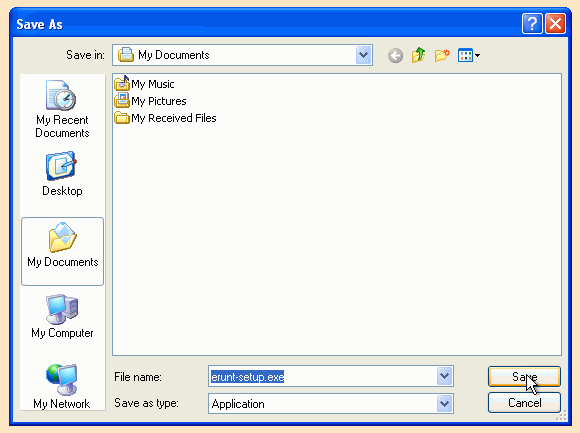Image resolution: width=580 pixels, height=433 pixels.
Task: Click the Cancel button
Action: (x=524, y=402)
